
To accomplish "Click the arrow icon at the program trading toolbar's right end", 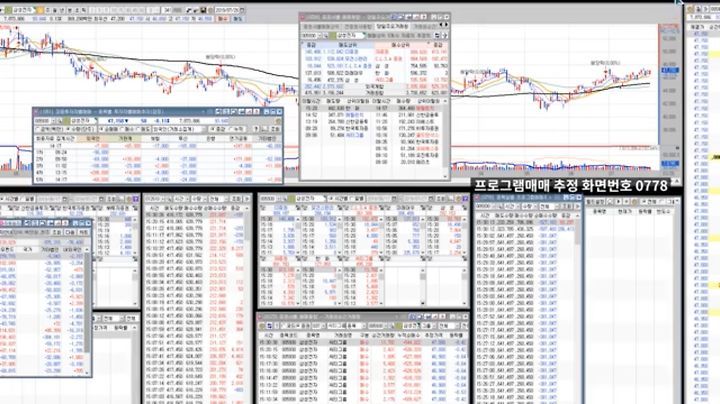I will click(x=578, y=206).
